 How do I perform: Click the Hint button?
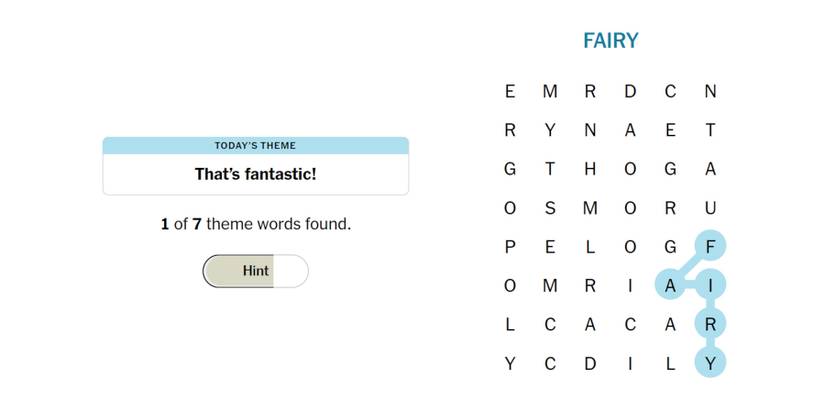255,271
